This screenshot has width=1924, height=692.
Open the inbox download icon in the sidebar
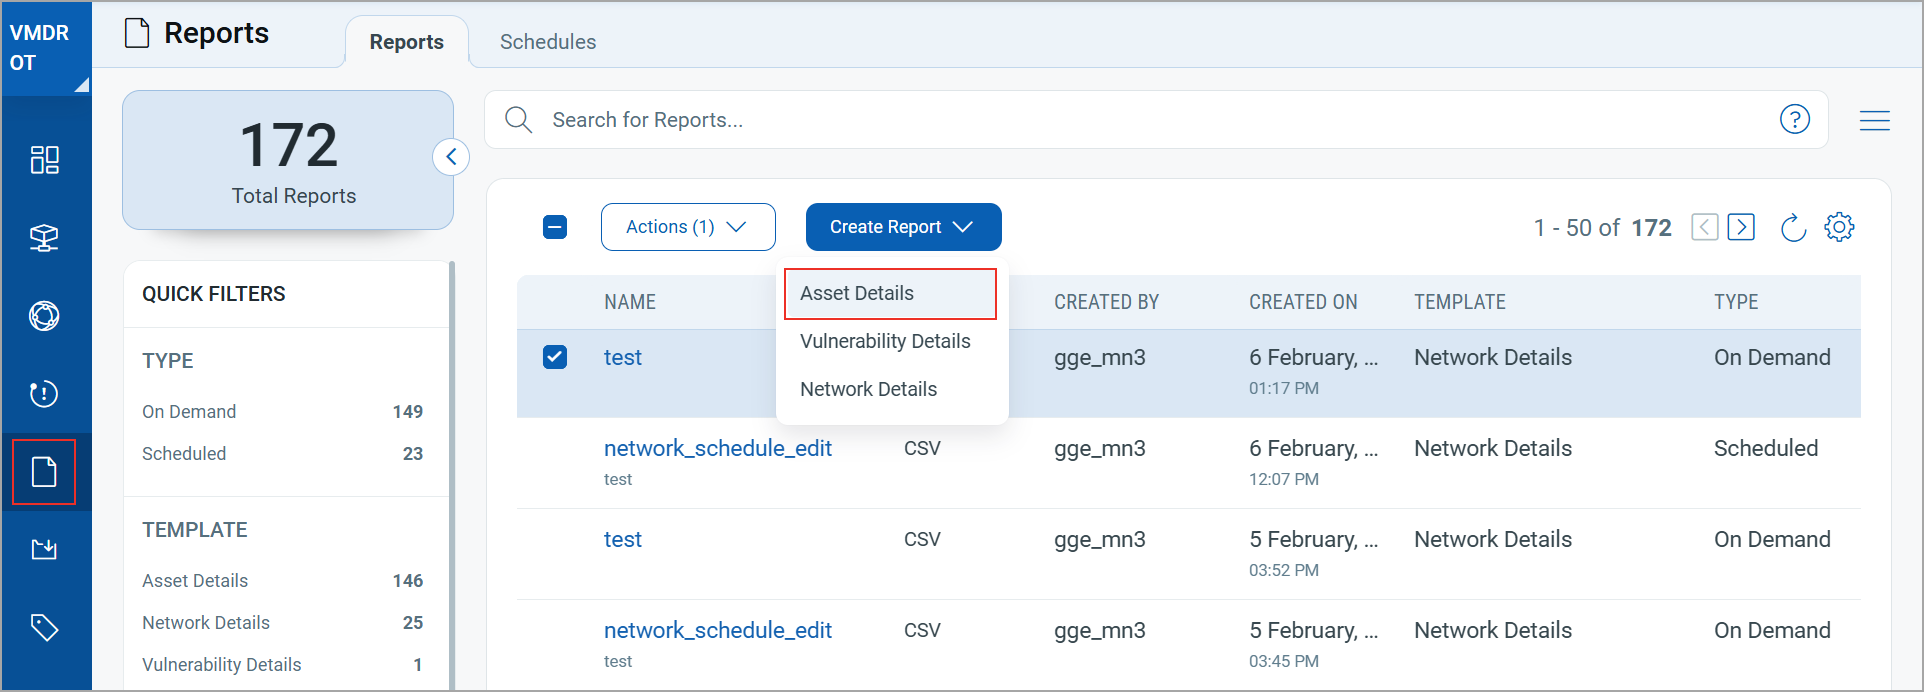(x=44, y=549)
